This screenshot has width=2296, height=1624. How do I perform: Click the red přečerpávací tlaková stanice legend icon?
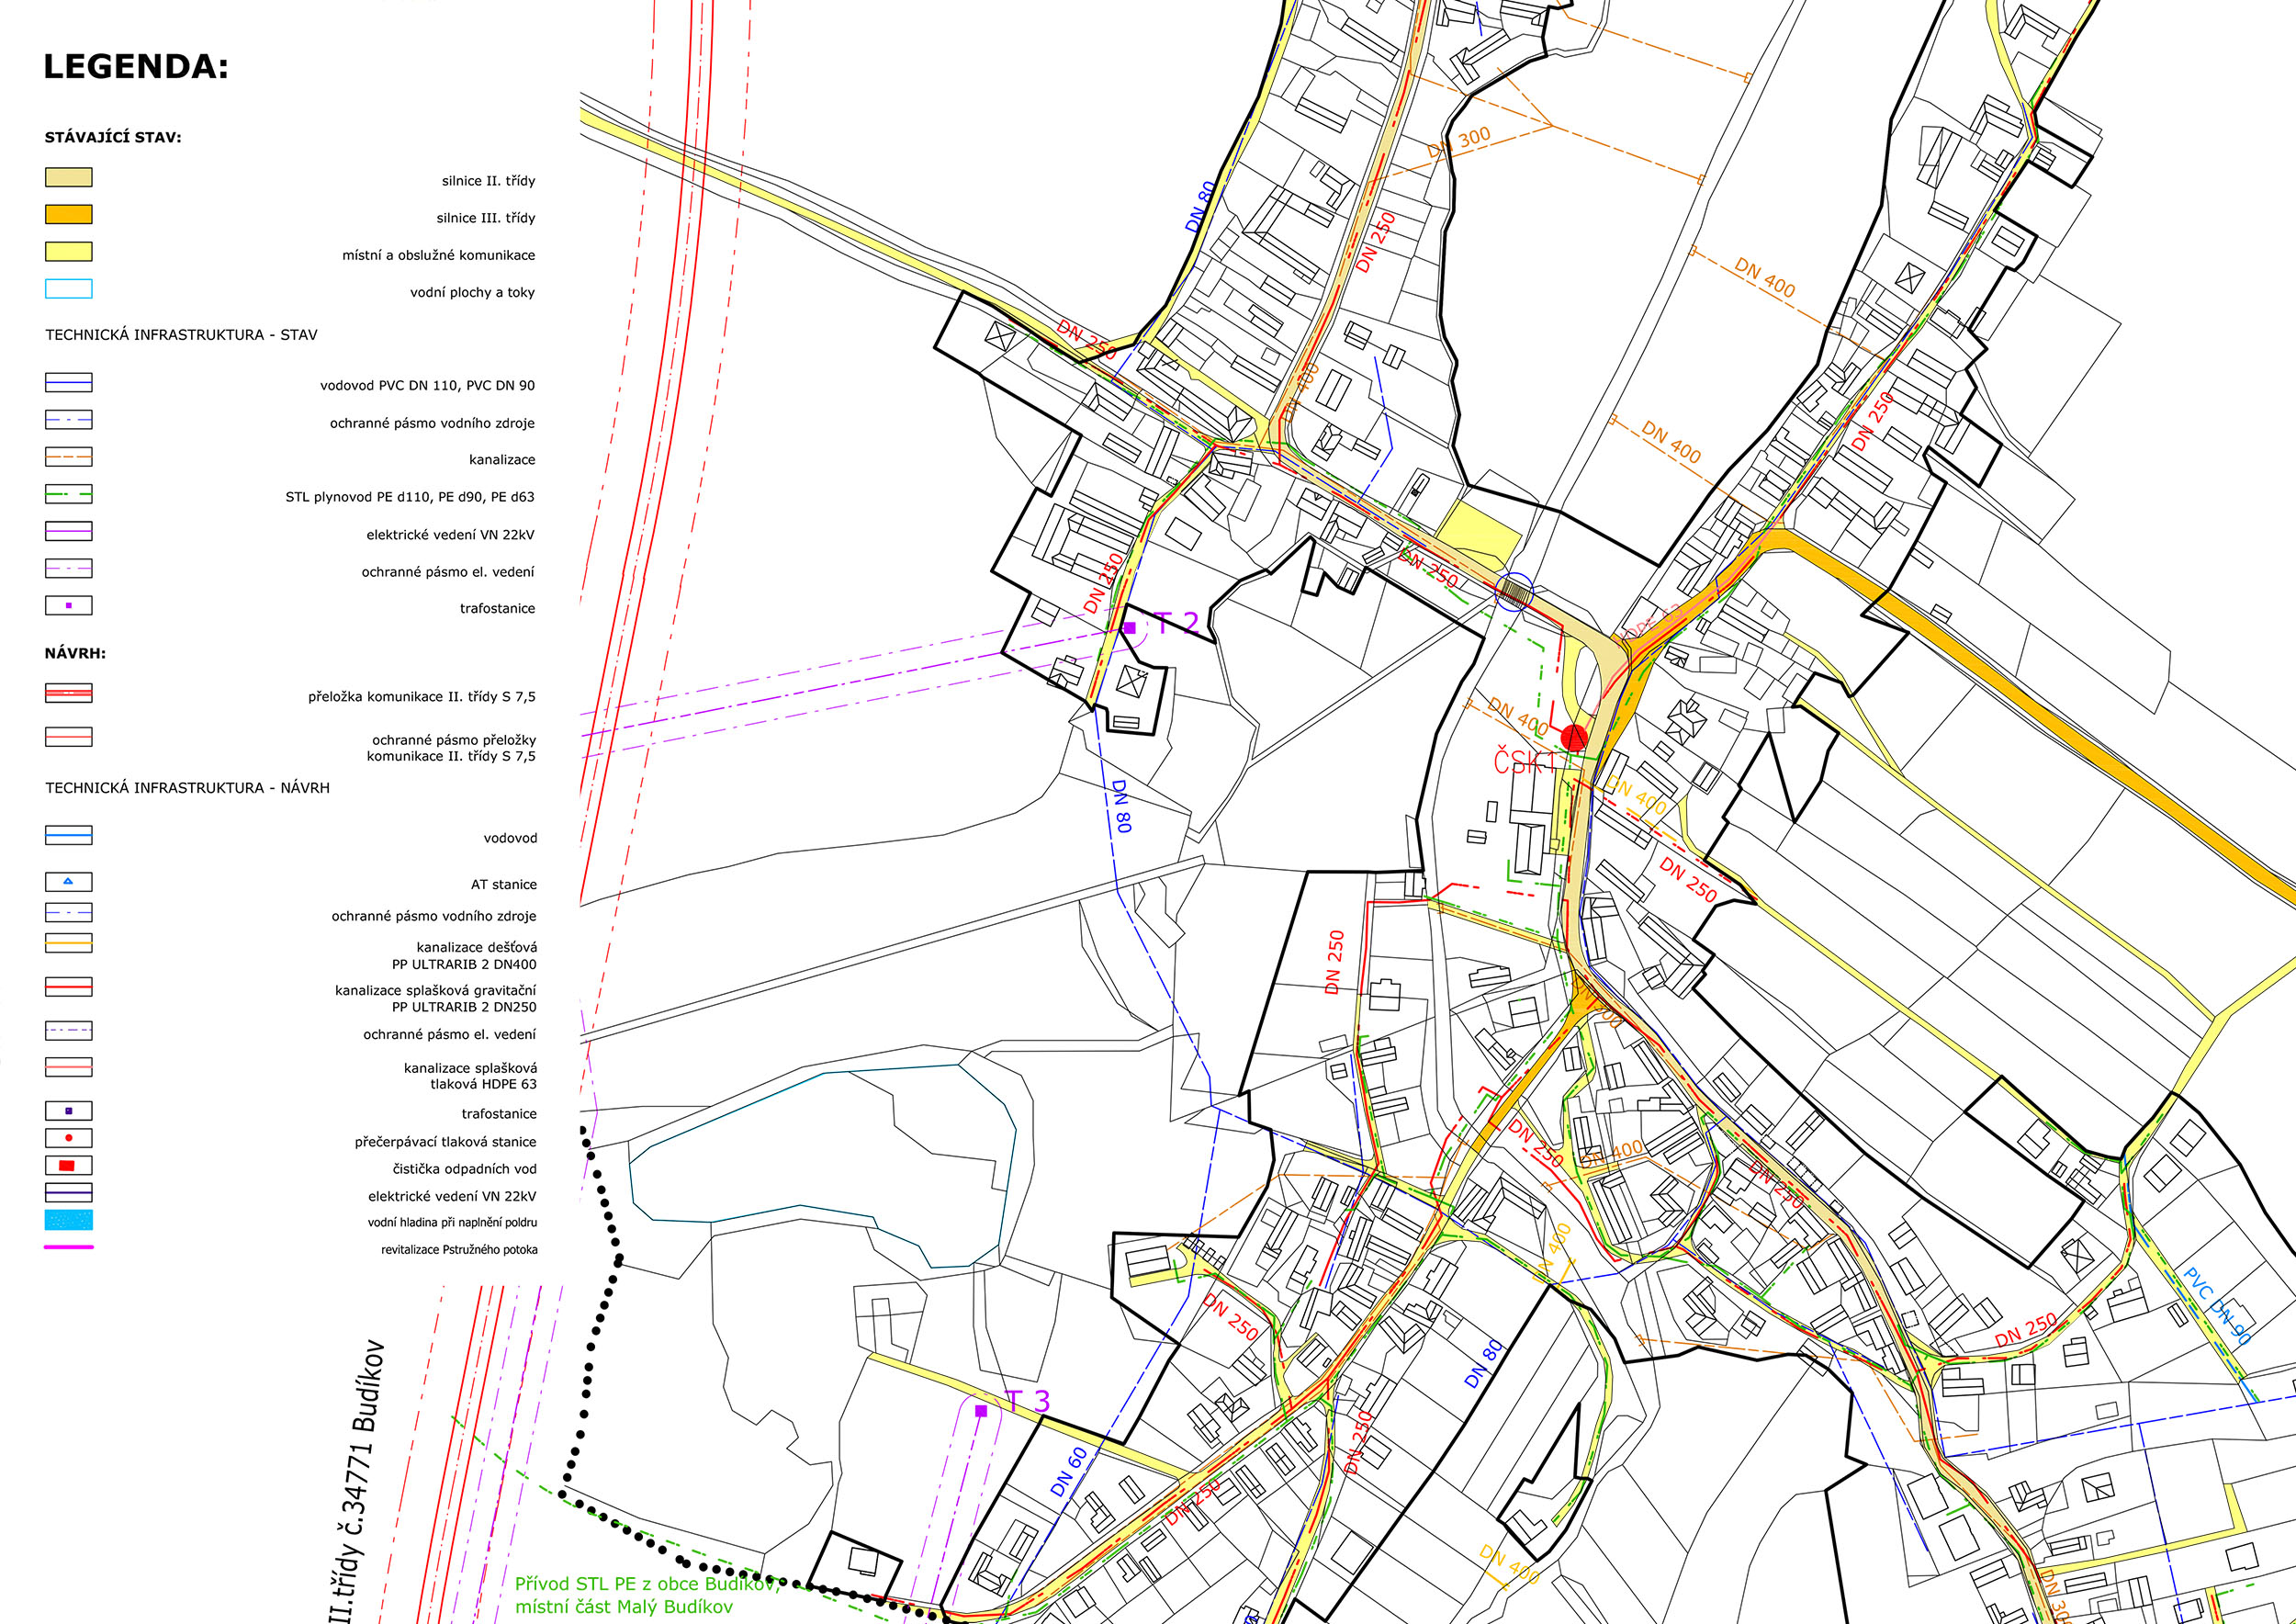tap(68, 1138)
